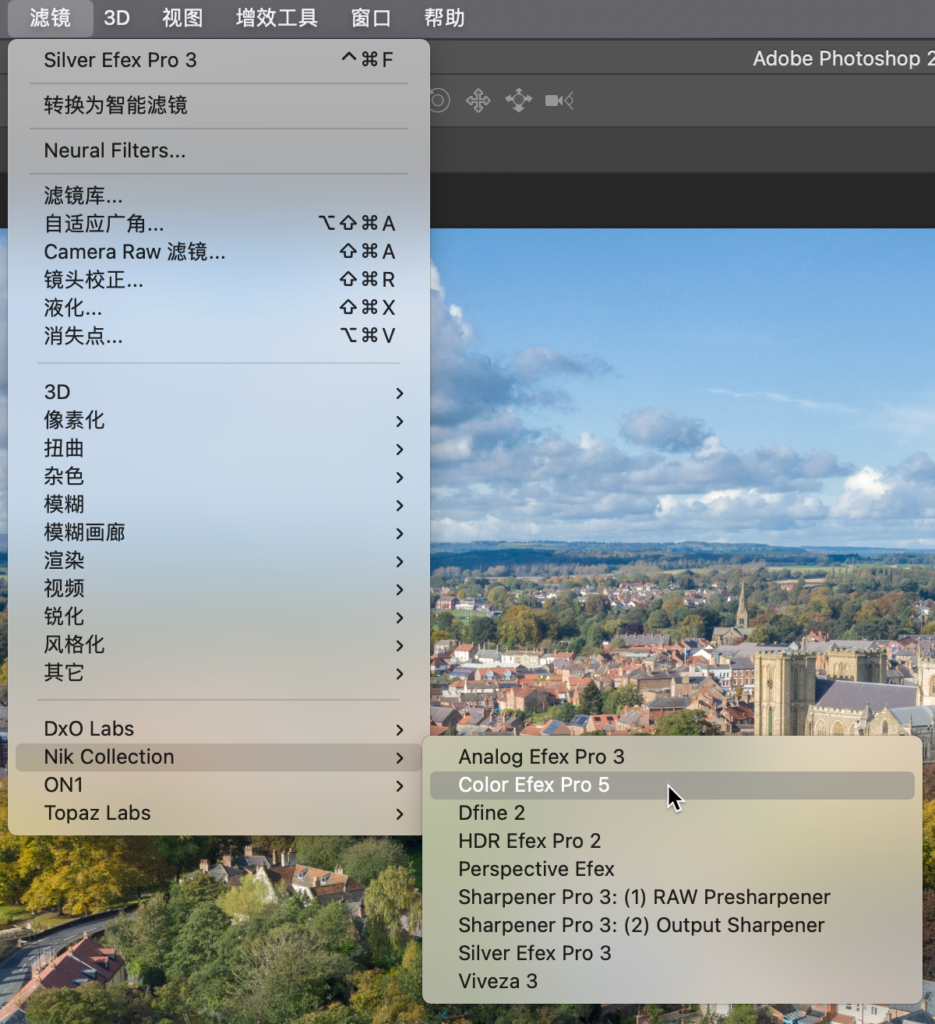Launch Analog Efex Pro 3

(672, 757)
